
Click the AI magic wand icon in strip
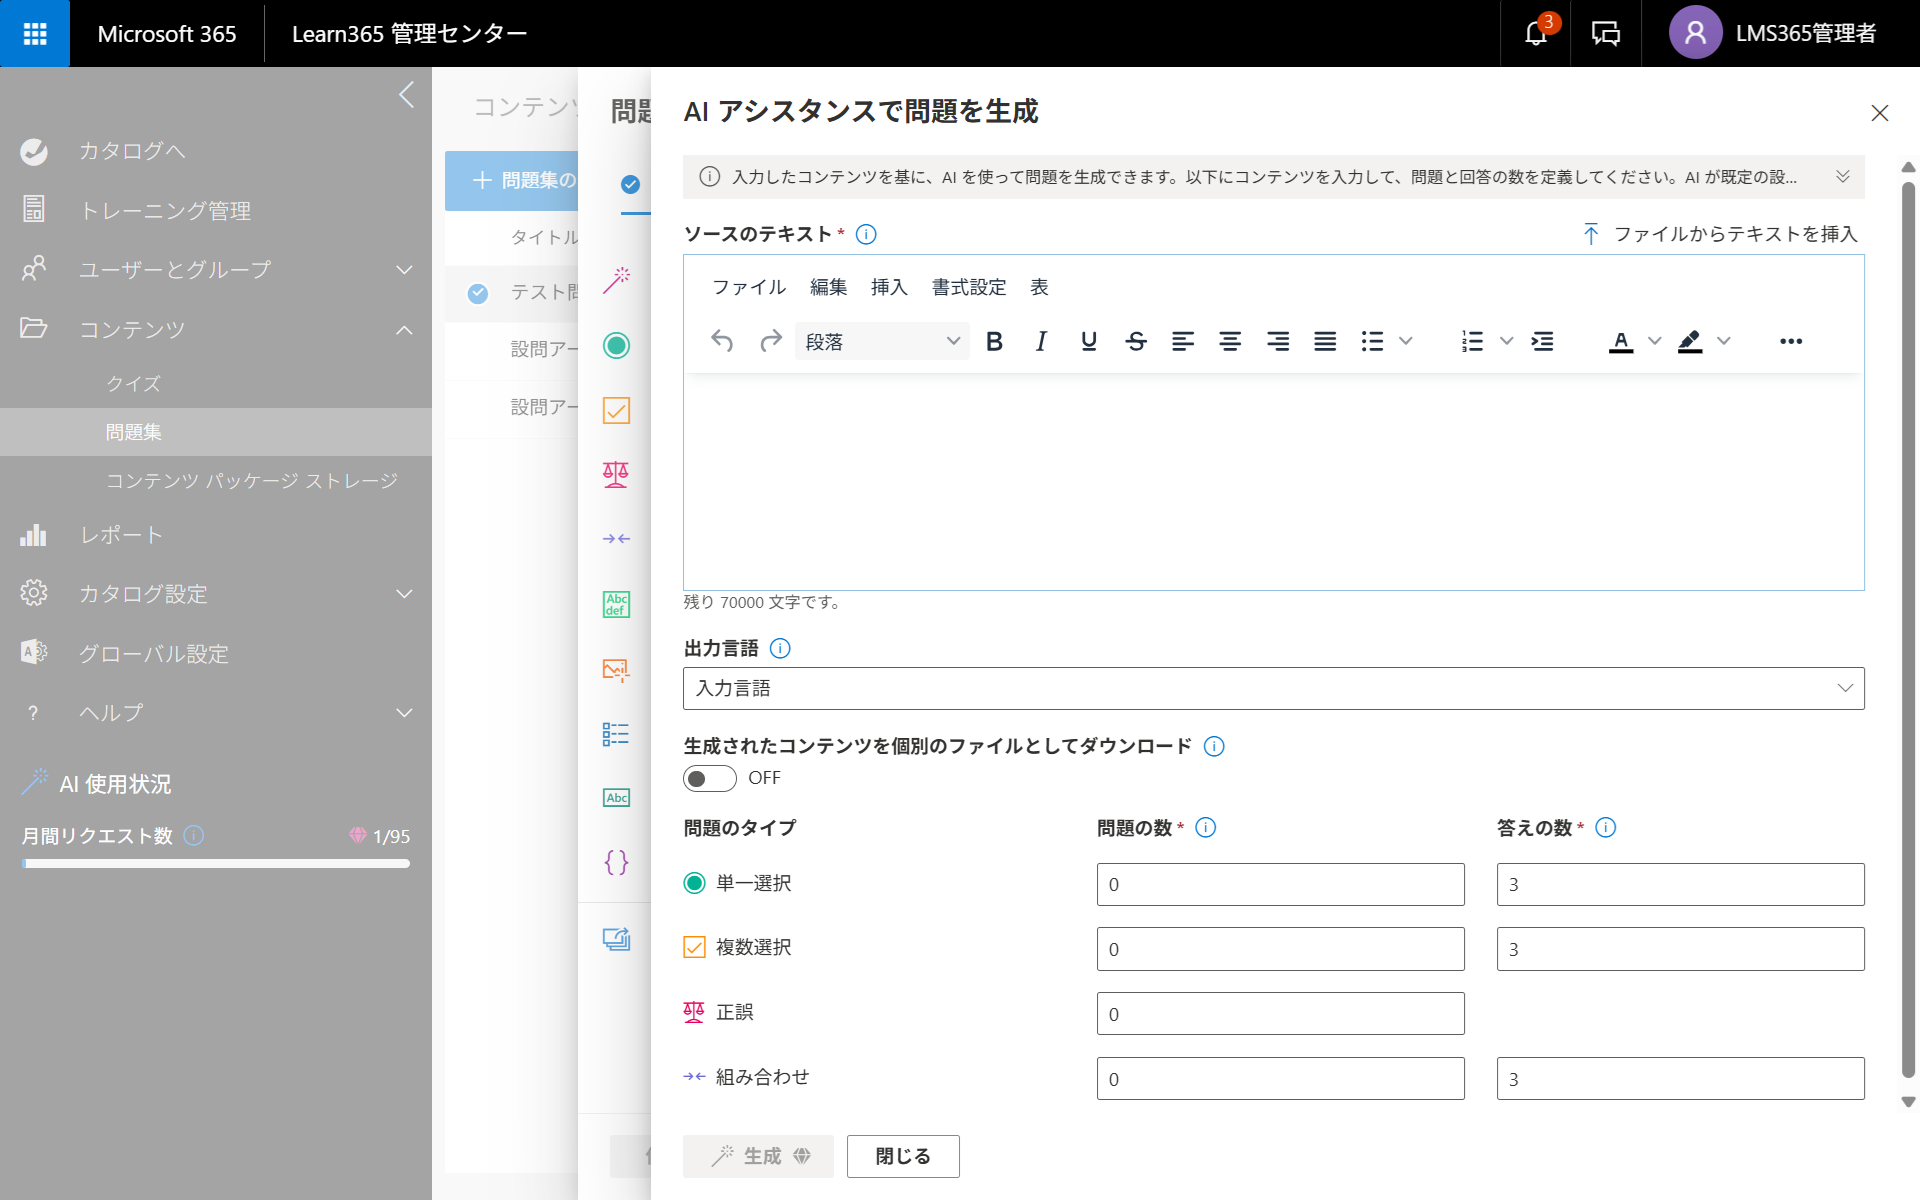pos(616,281)
